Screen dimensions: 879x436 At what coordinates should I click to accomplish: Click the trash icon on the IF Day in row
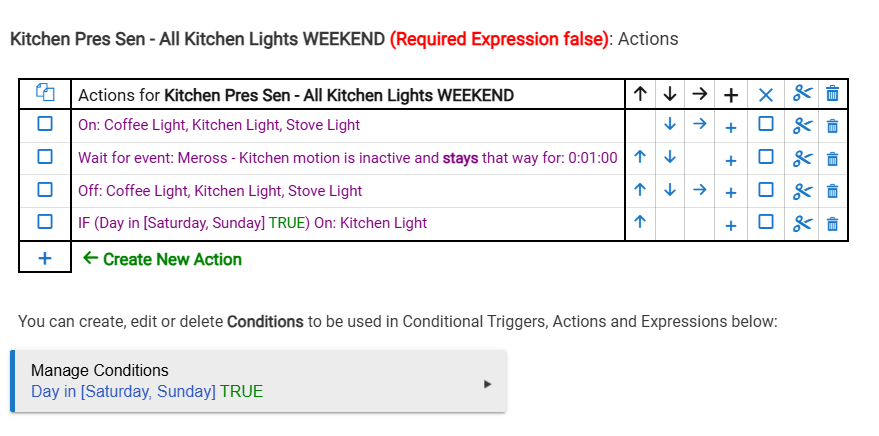[x=832, y=223]
